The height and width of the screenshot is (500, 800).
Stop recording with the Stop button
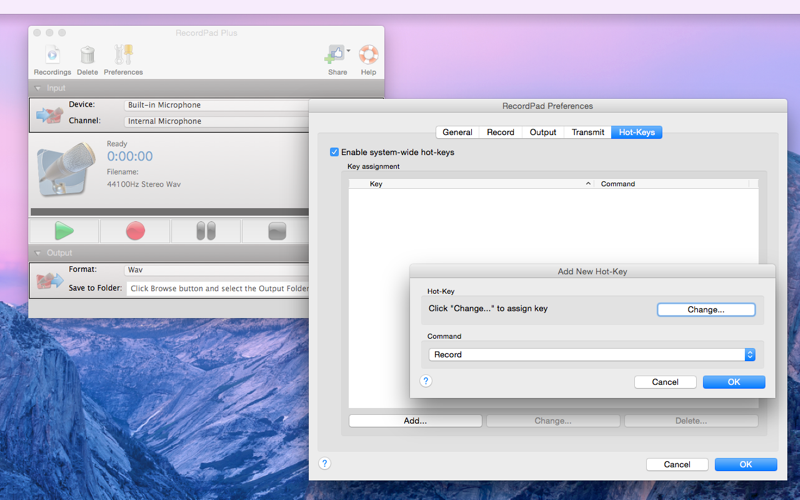point(277,231)
